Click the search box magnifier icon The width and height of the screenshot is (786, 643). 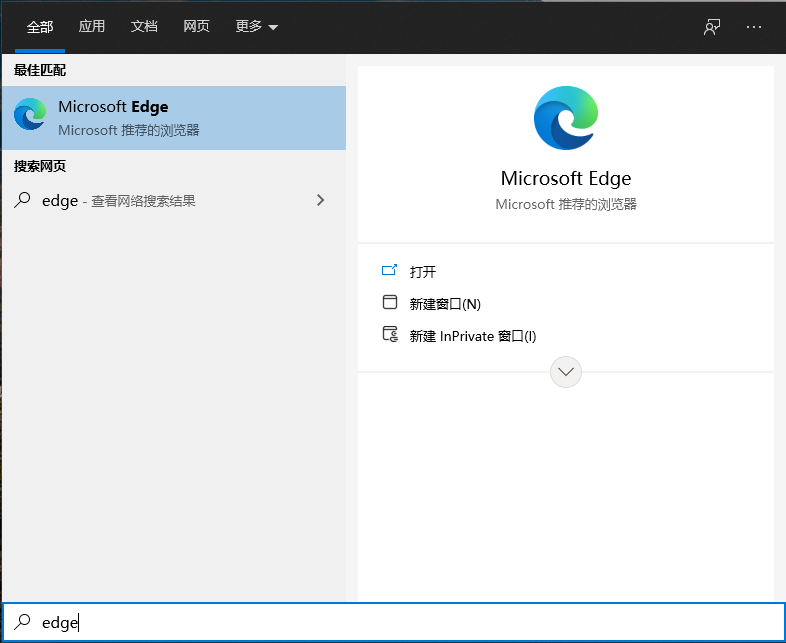coord(22,622)
